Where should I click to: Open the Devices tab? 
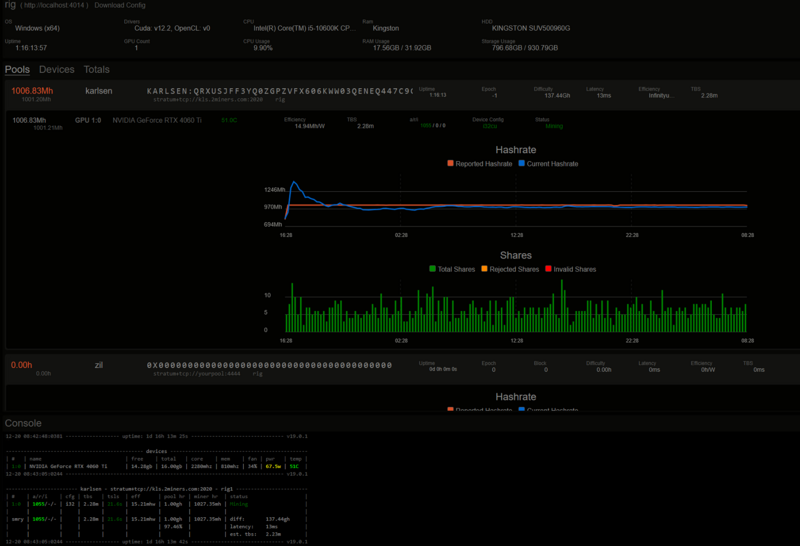57,69
